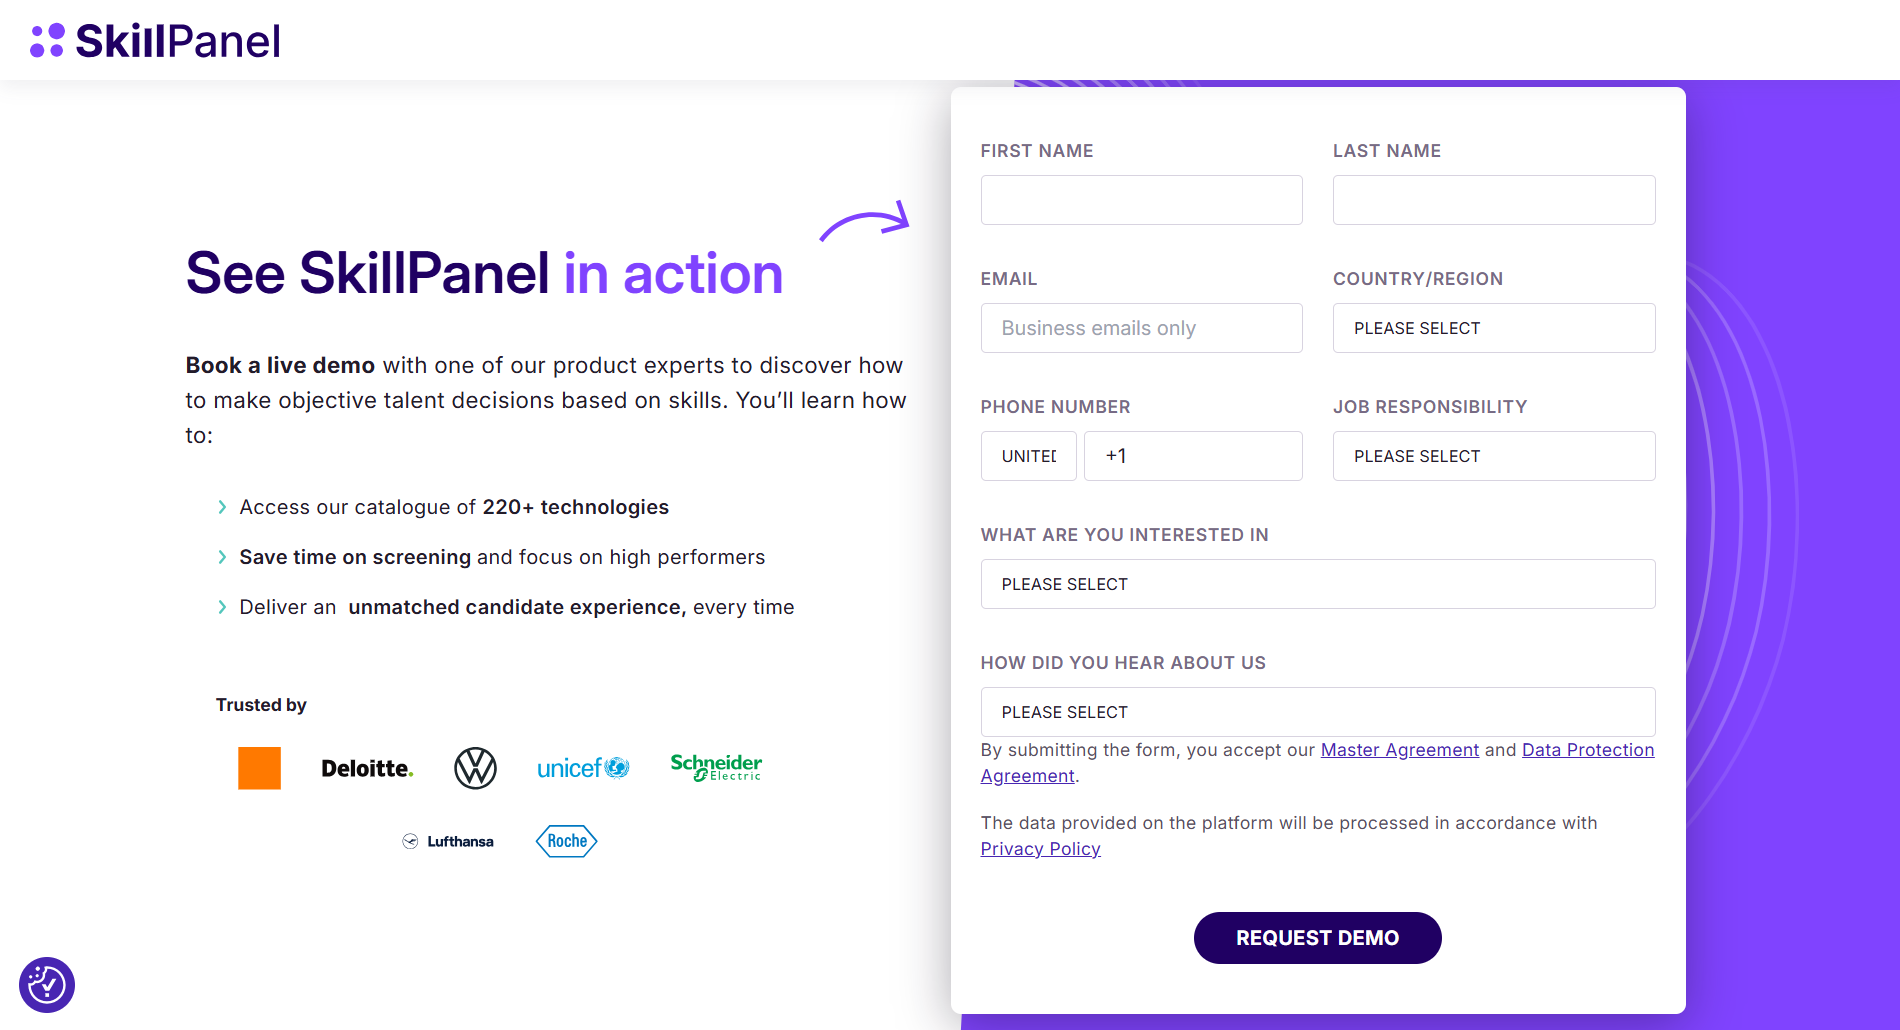Click the Schneider Electric logo
This screenshot has height=1030, width=1900.
pos(716,767)
